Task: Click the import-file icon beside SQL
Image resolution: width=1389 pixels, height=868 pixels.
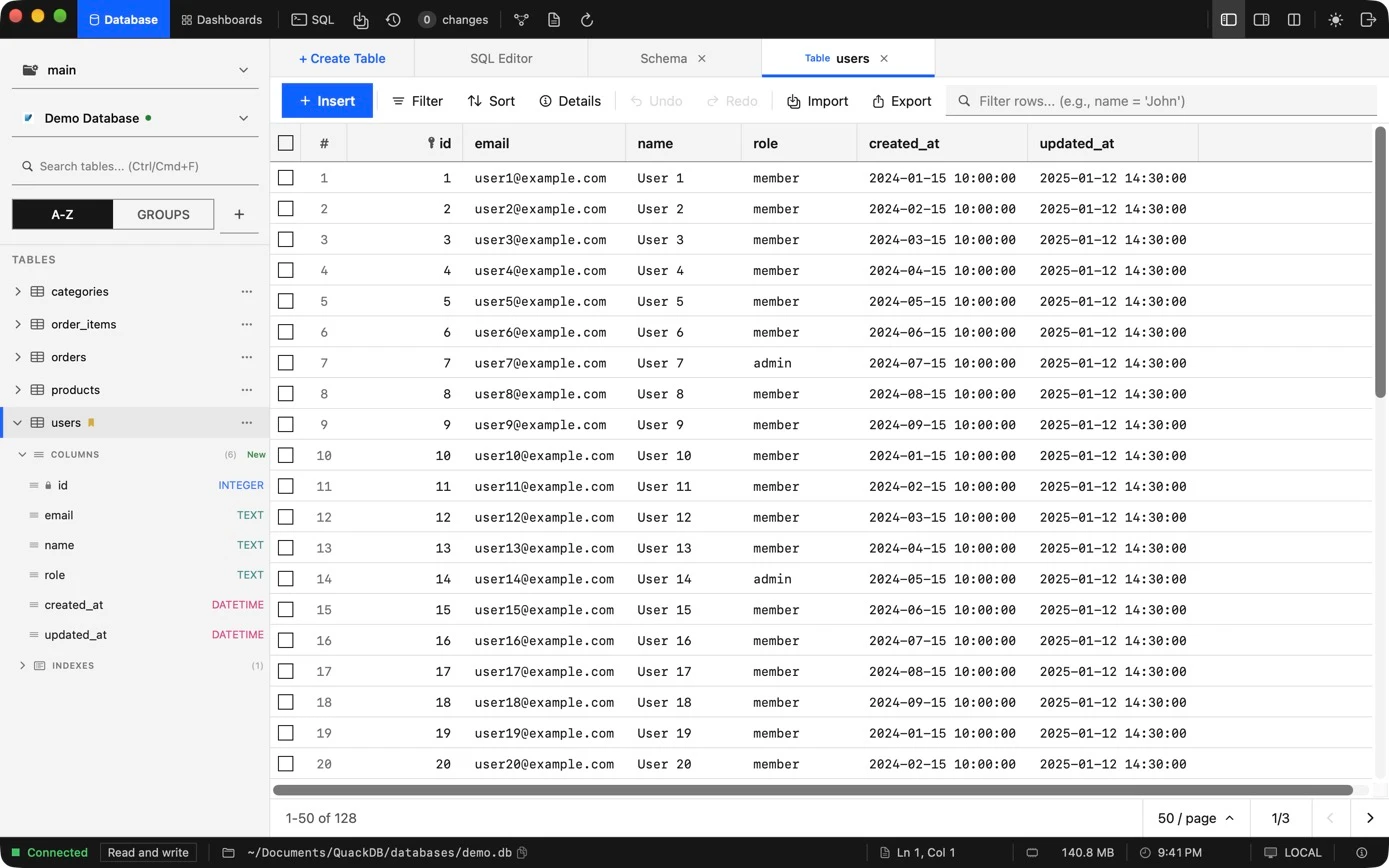Action: [x=361, y=20]
